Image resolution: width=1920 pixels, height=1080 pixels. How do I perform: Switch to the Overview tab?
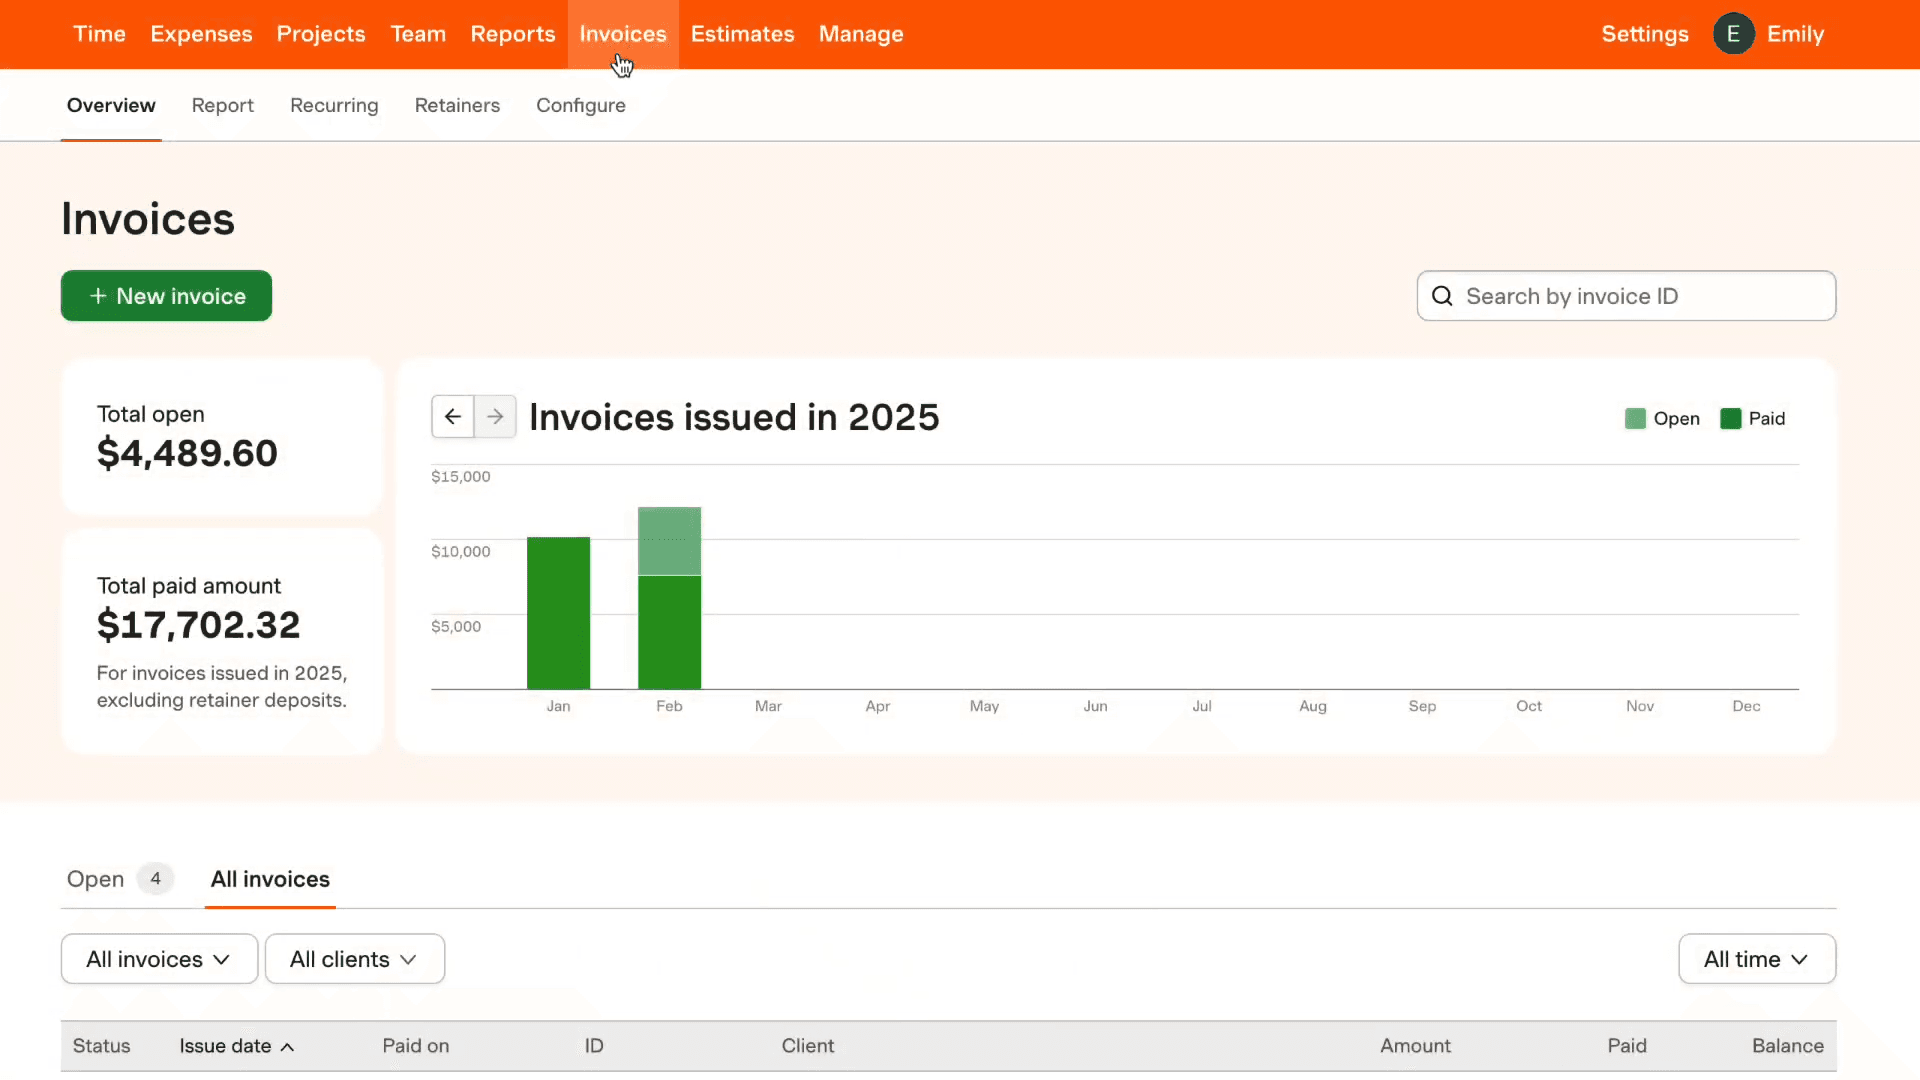pyautogui.click(x=111, y=105)
